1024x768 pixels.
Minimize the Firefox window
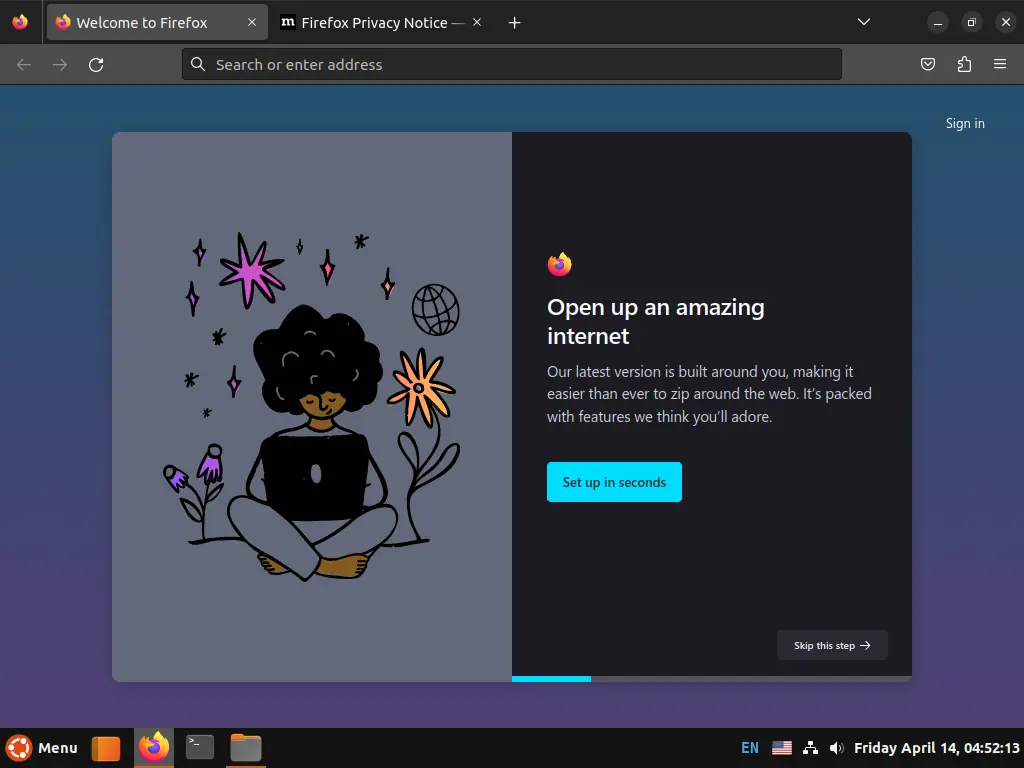(938, 22)
